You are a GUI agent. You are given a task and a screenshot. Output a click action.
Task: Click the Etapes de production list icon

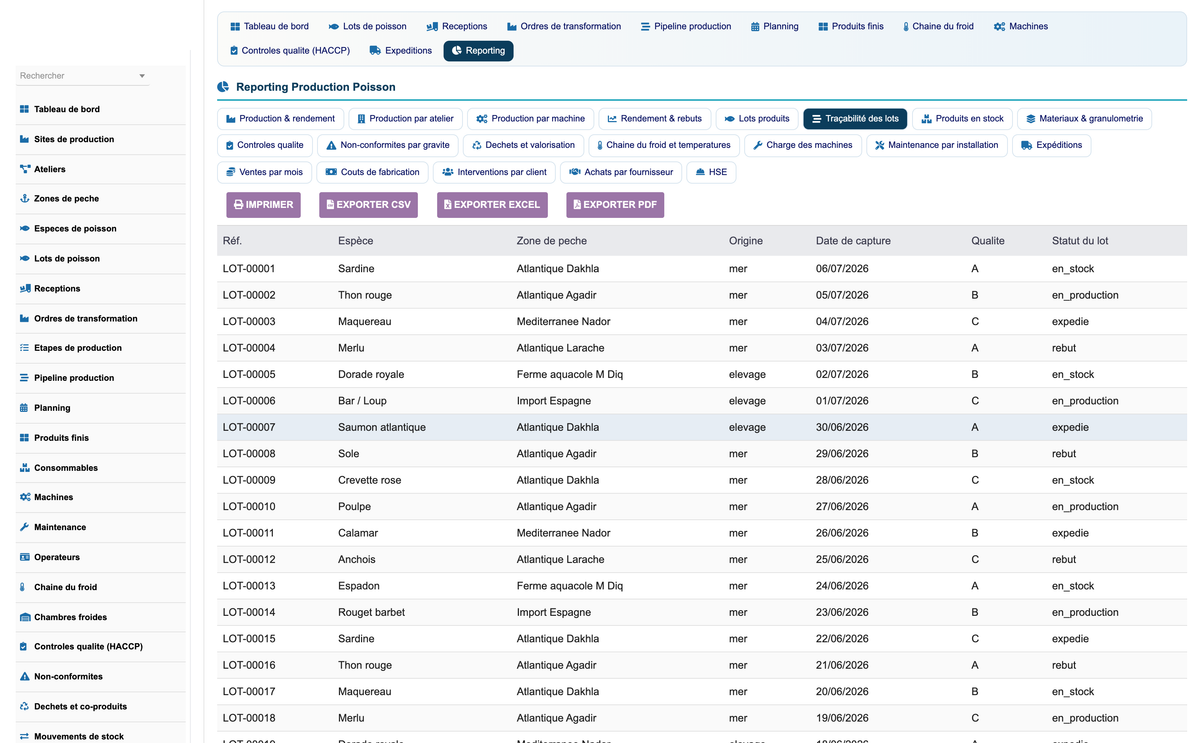25,348
